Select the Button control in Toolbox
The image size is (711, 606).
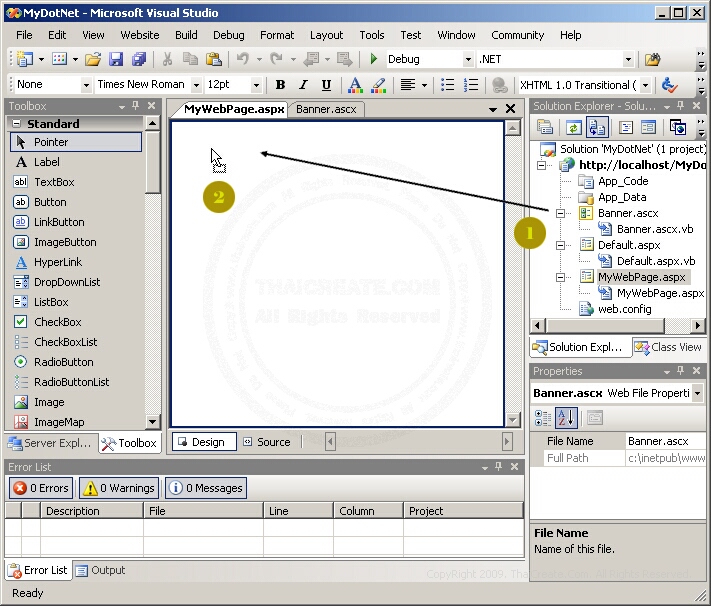pyautogui.click(x=76, y=202)
